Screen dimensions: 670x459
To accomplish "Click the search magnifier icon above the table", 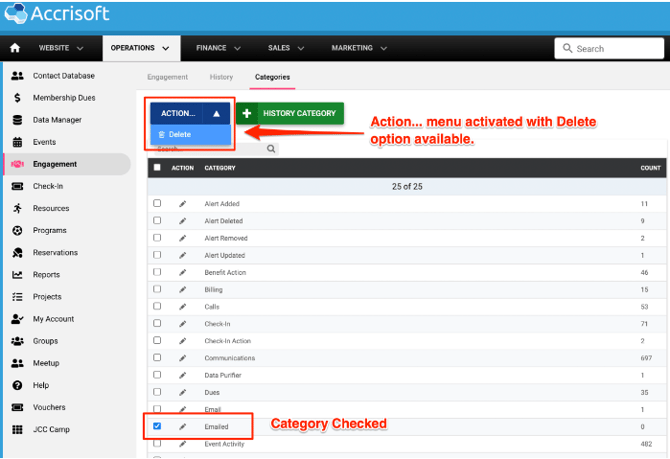I will tap(271, 149).
